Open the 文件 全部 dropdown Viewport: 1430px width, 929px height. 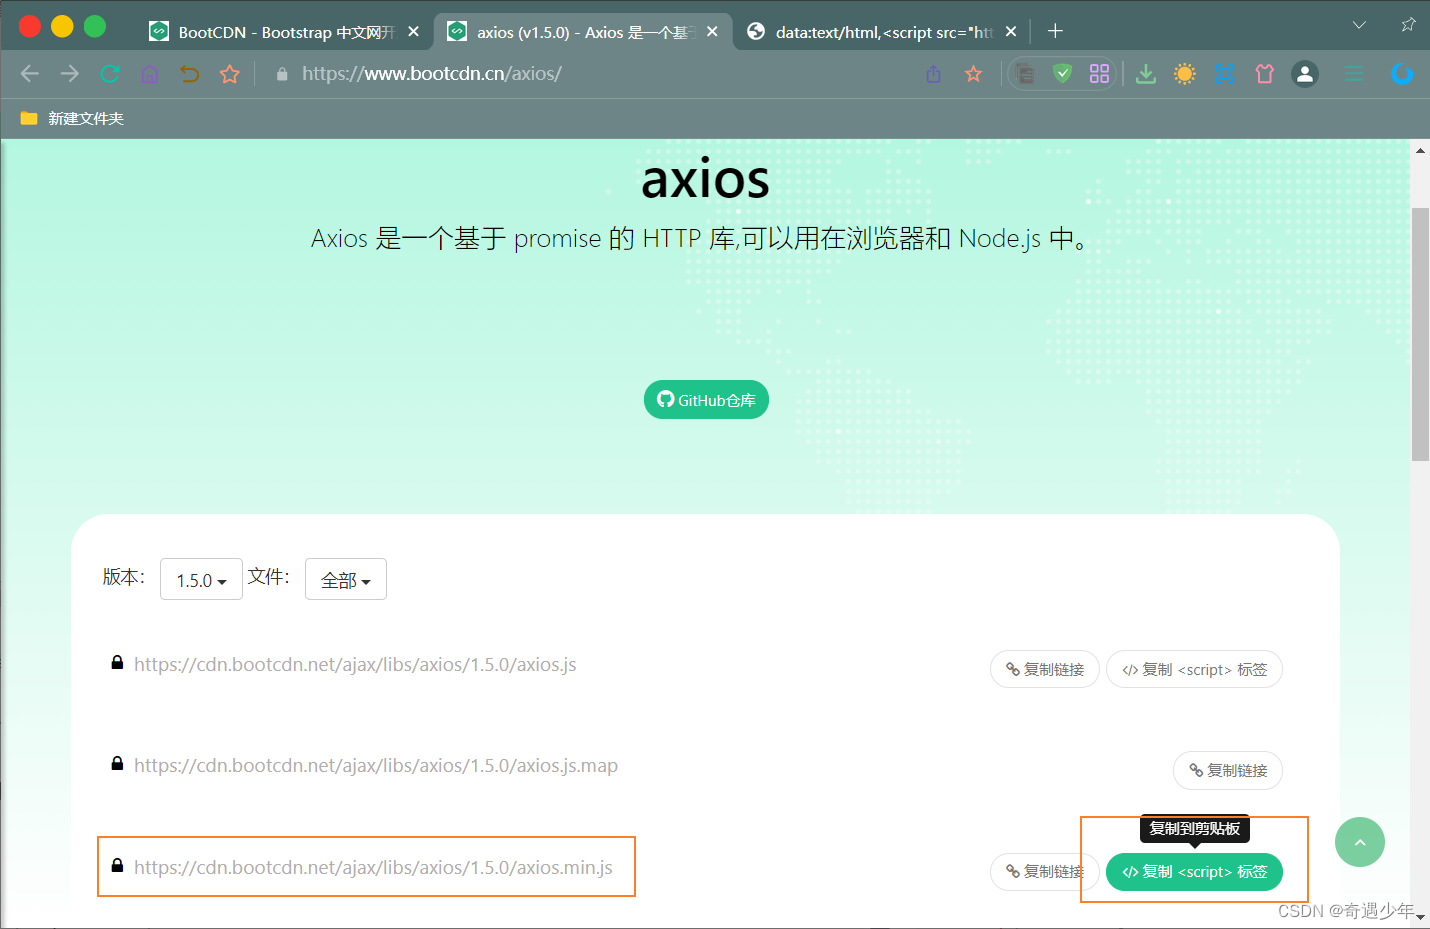346,580
